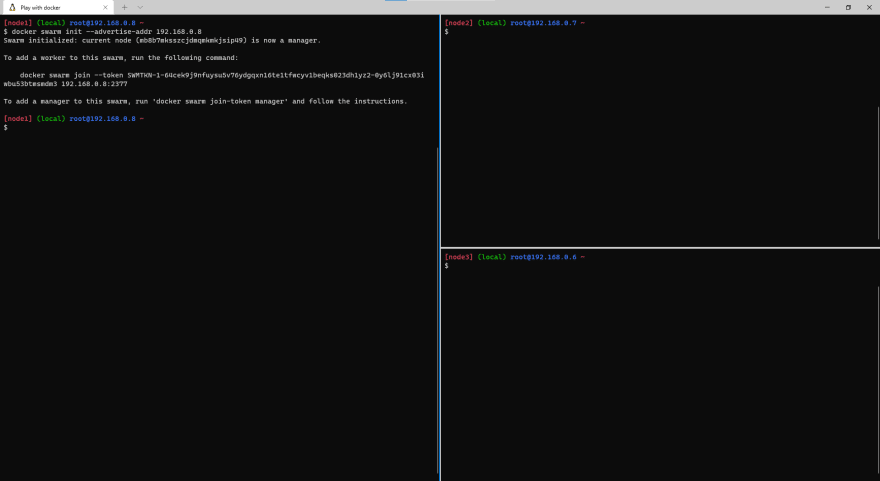
Task: Click the Linux penguin tab icon
Action: (x=12, y=7)
